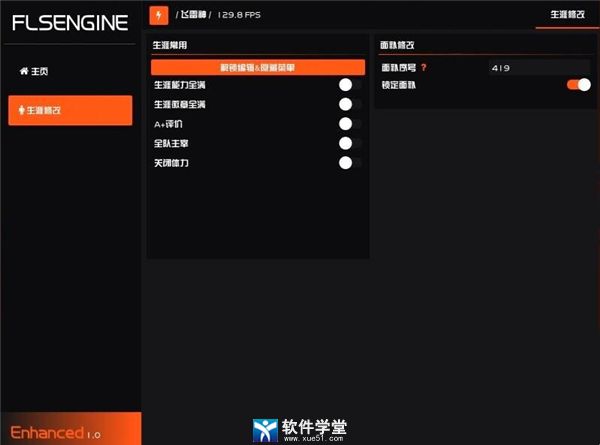This screenshot has width=600, height=445.
Task: Switch to the 生涯修改 tab at top right
Action: [567, 15]
